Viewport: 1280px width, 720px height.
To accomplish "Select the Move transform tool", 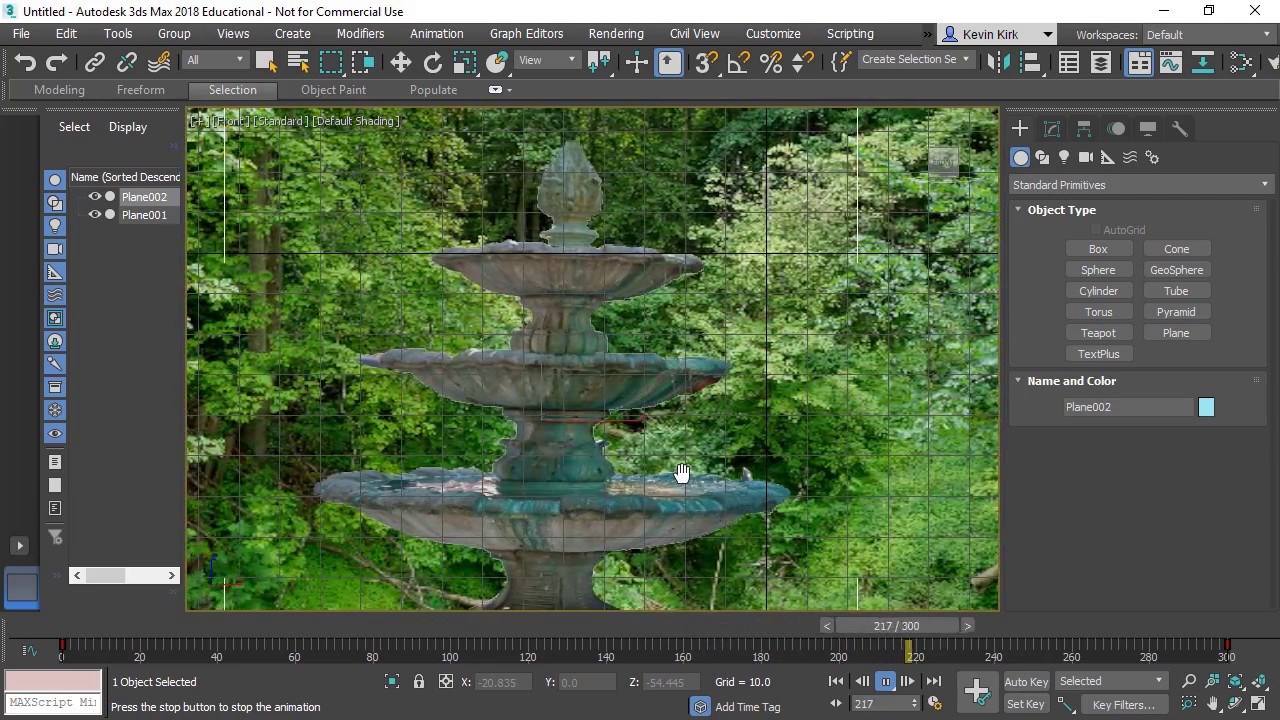I will pyautogui.click(x=400, y=62).
